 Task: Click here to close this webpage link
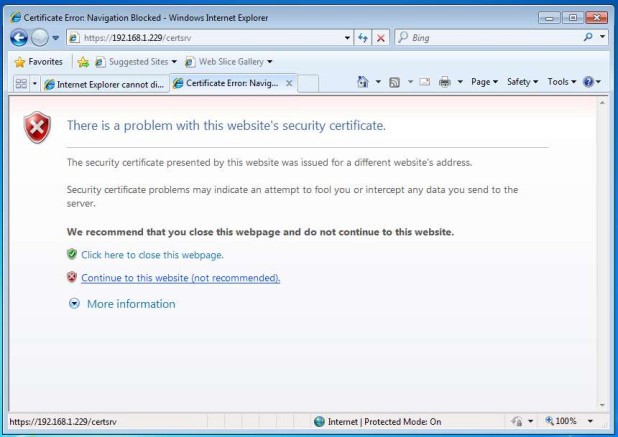[152, 255]
